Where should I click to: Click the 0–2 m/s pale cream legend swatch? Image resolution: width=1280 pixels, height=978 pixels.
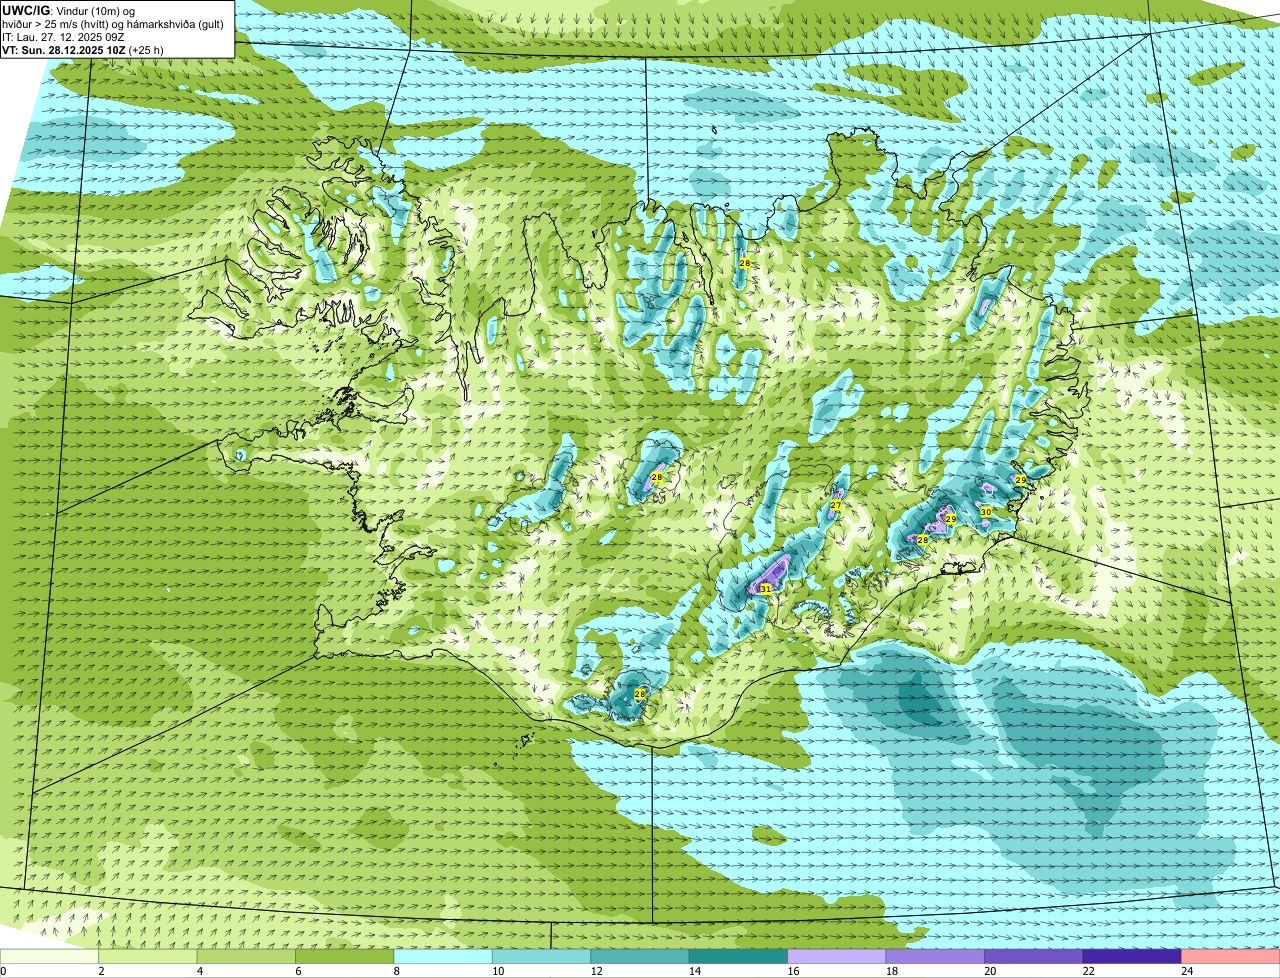click(50, 956)
